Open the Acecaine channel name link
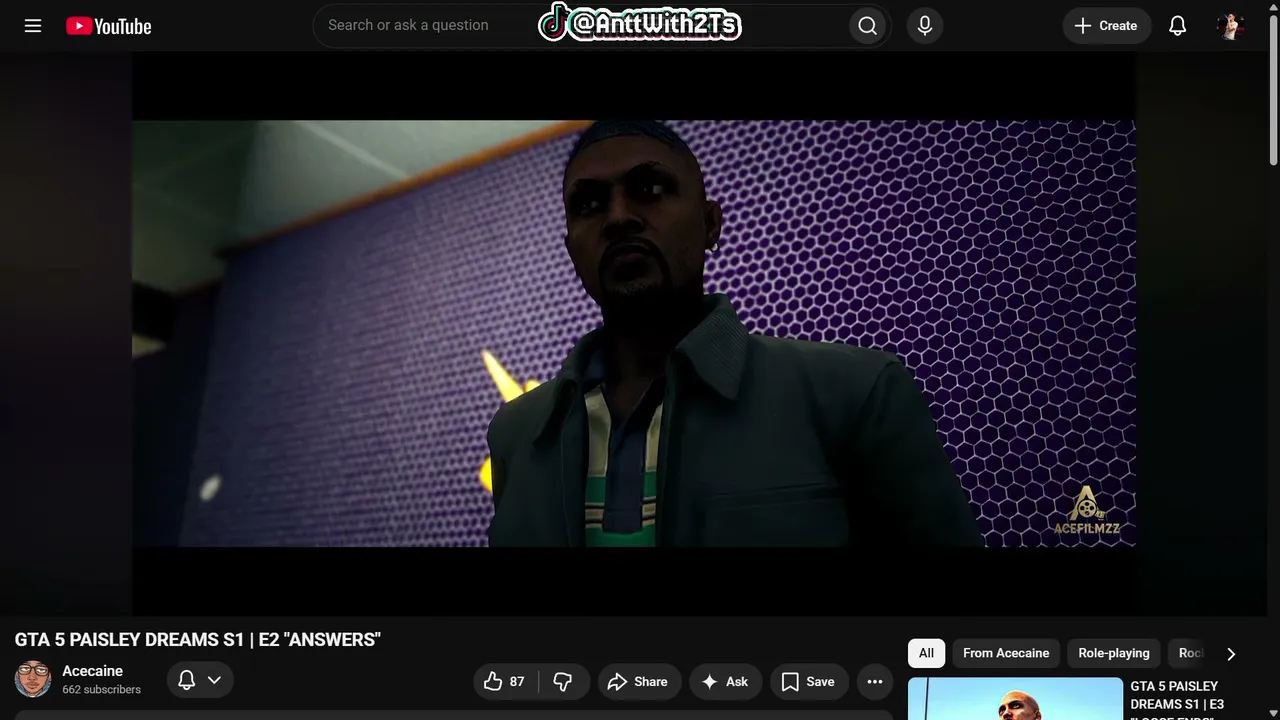The image size is (1280, 720). click(92, 671)
